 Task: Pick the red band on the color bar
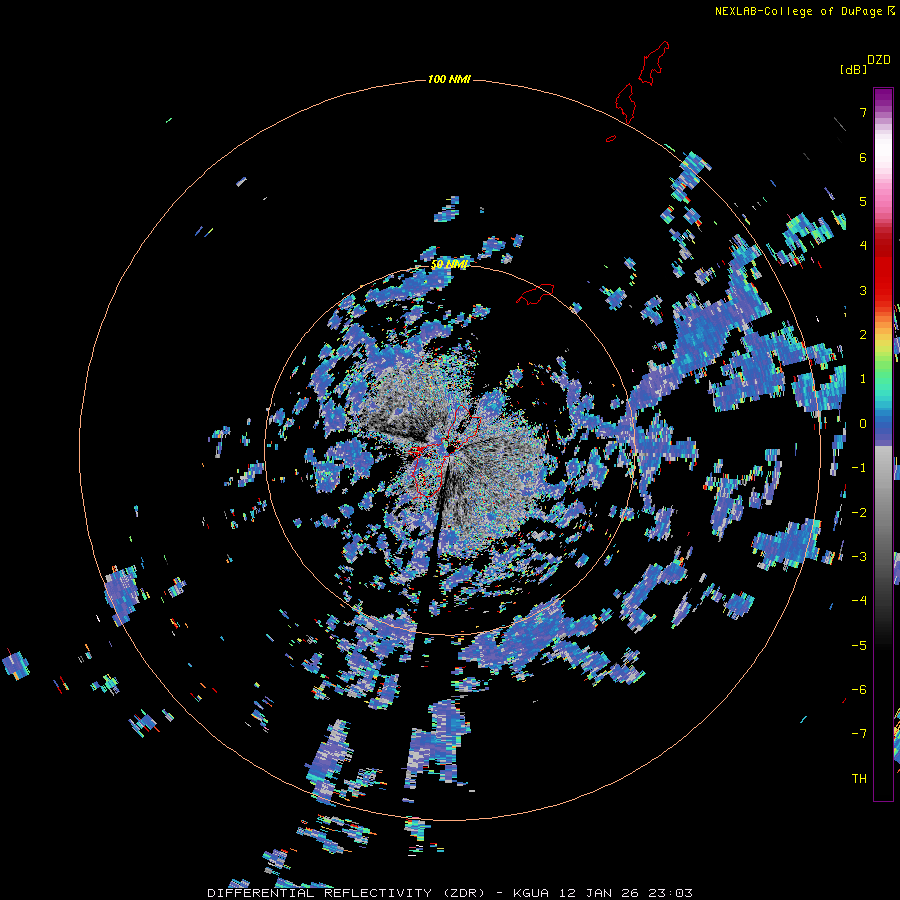[883, 270]
